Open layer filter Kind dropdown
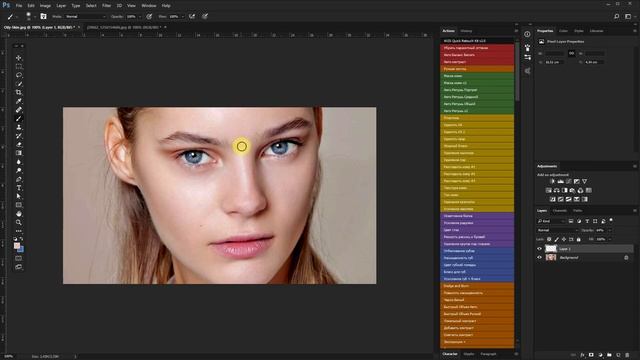Image resolution: width=640 pixels, height=360 pixels. click(551, 221)
